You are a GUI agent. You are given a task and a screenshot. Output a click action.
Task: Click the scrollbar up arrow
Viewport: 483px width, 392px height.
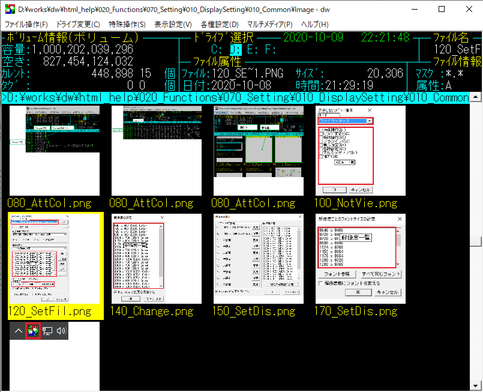click(x=475, y=97)
